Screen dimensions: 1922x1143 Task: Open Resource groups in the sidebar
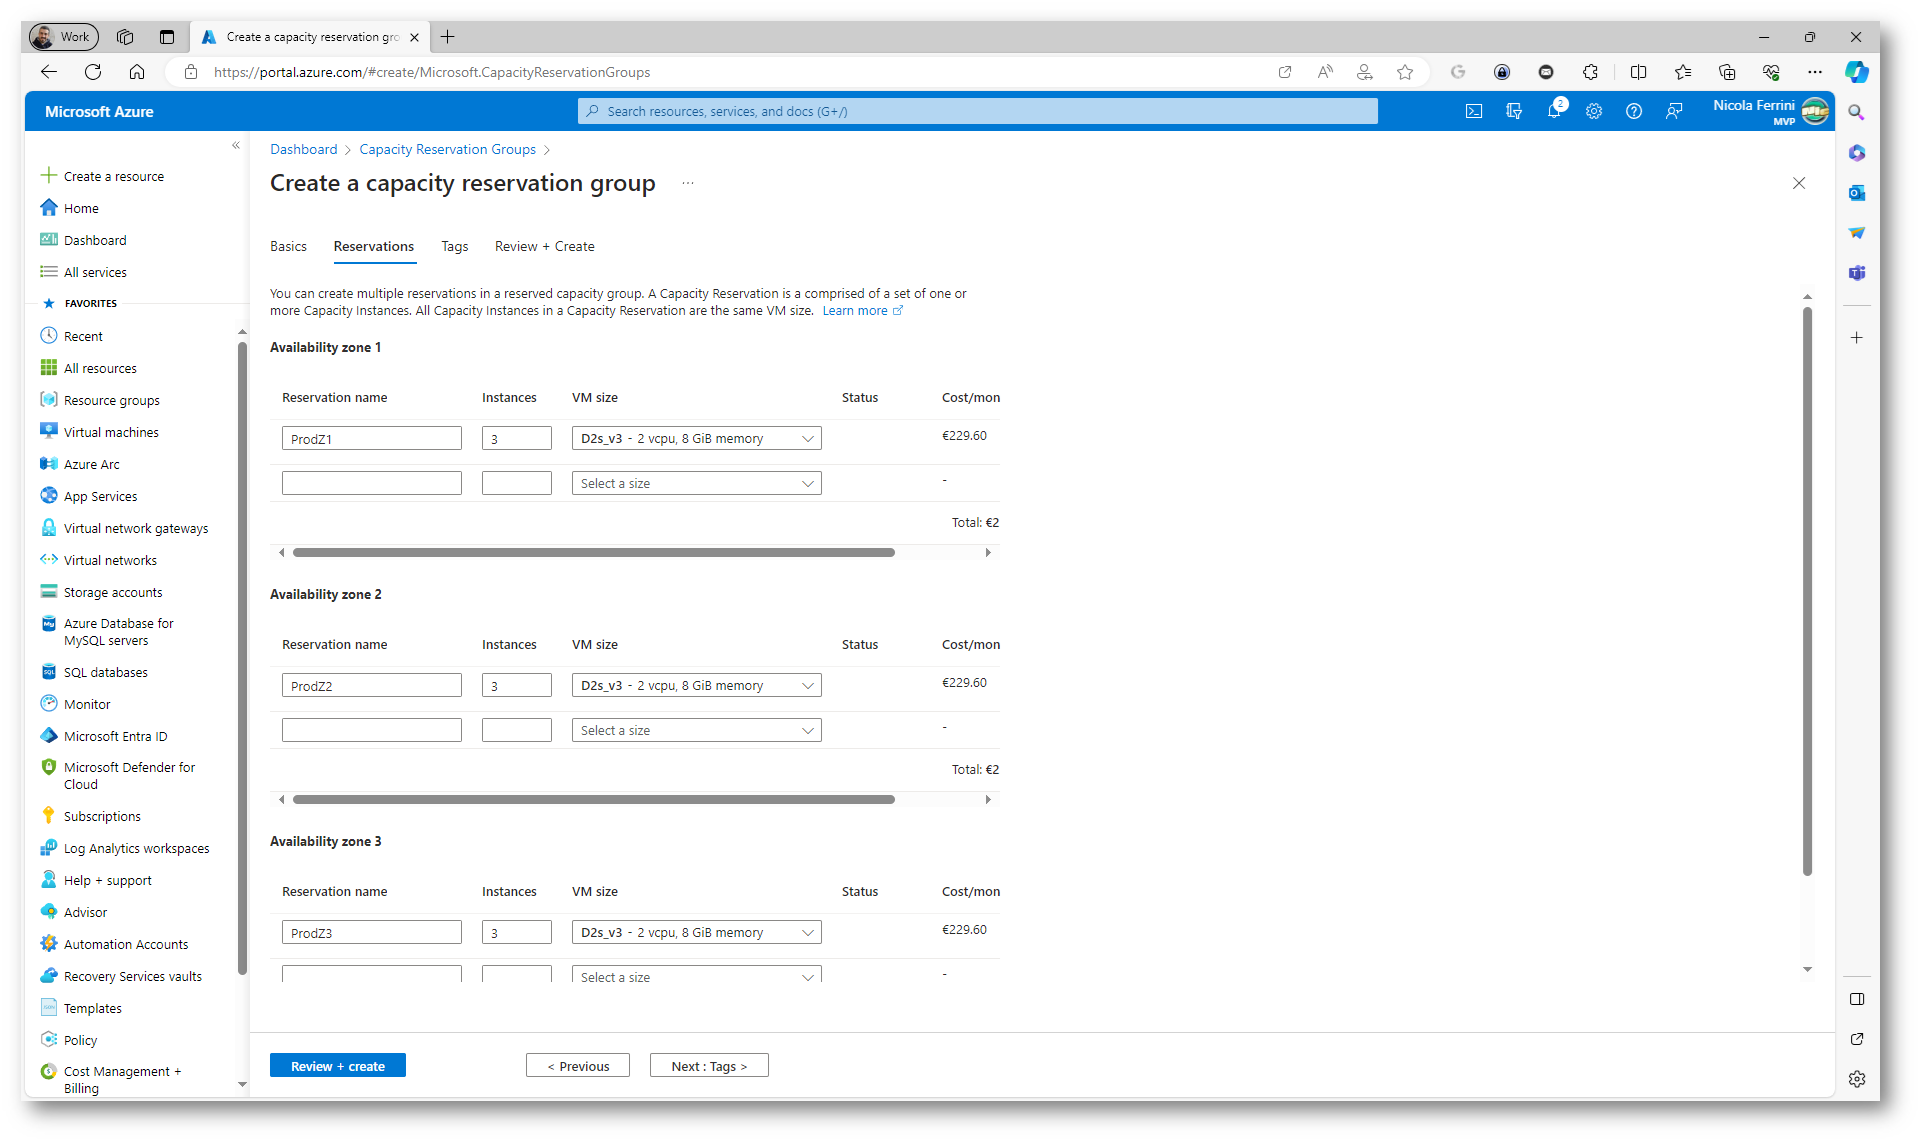(111, 400)
